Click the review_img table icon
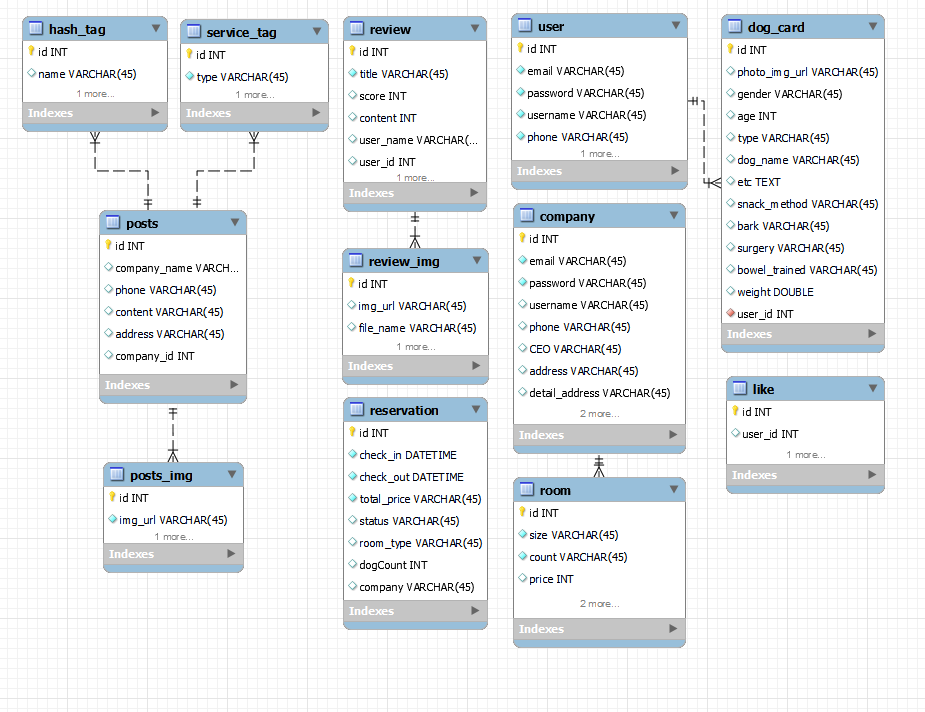This screenshot has height=712, width=925. [356, 260]
